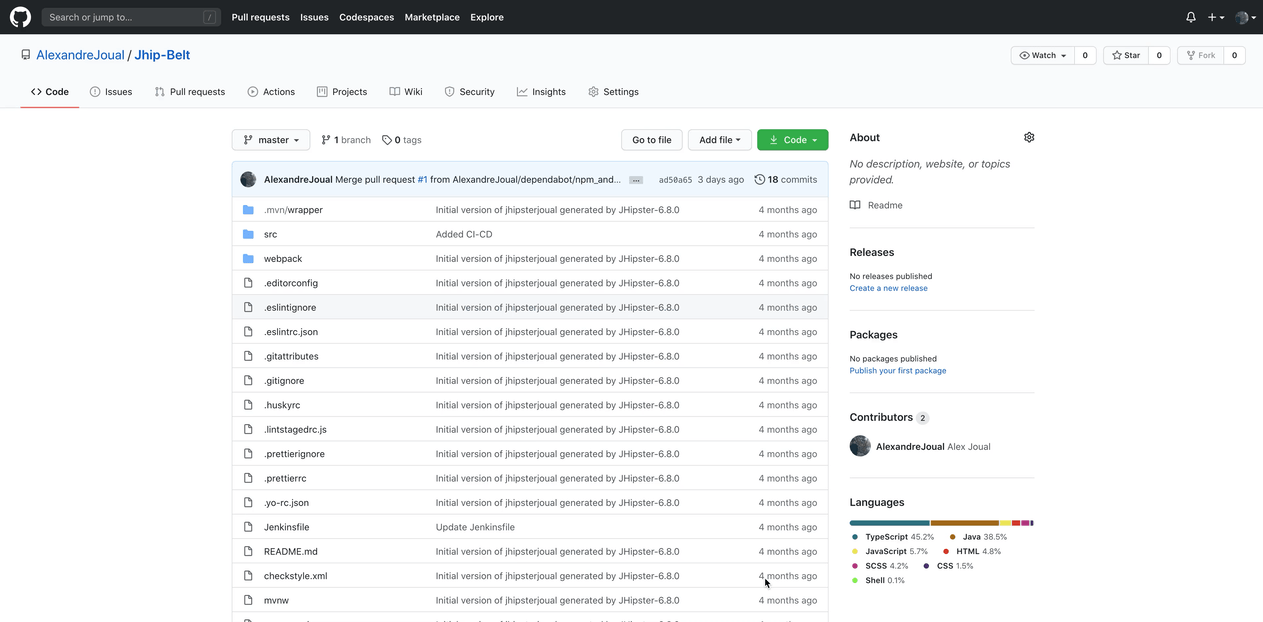Click the tags icon
The width and height of the screenshot is (1263, 622).
point(387,140)
